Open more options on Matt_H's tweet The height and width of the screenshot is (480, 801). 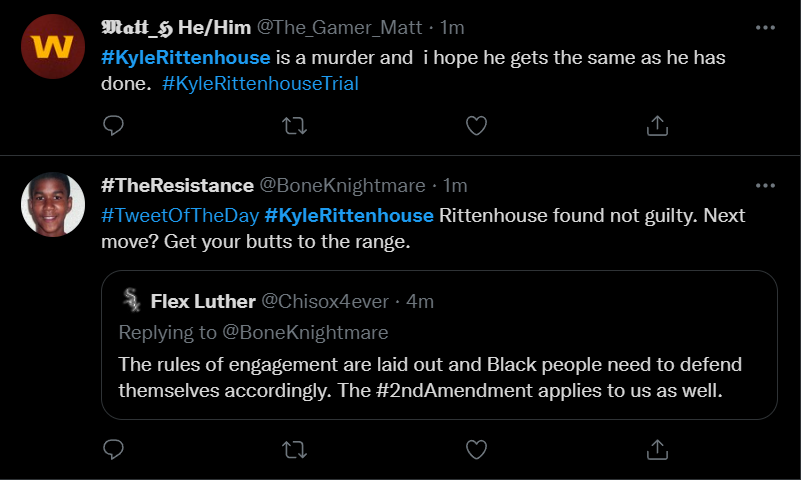pyautogui.click(x=765, y=27)
